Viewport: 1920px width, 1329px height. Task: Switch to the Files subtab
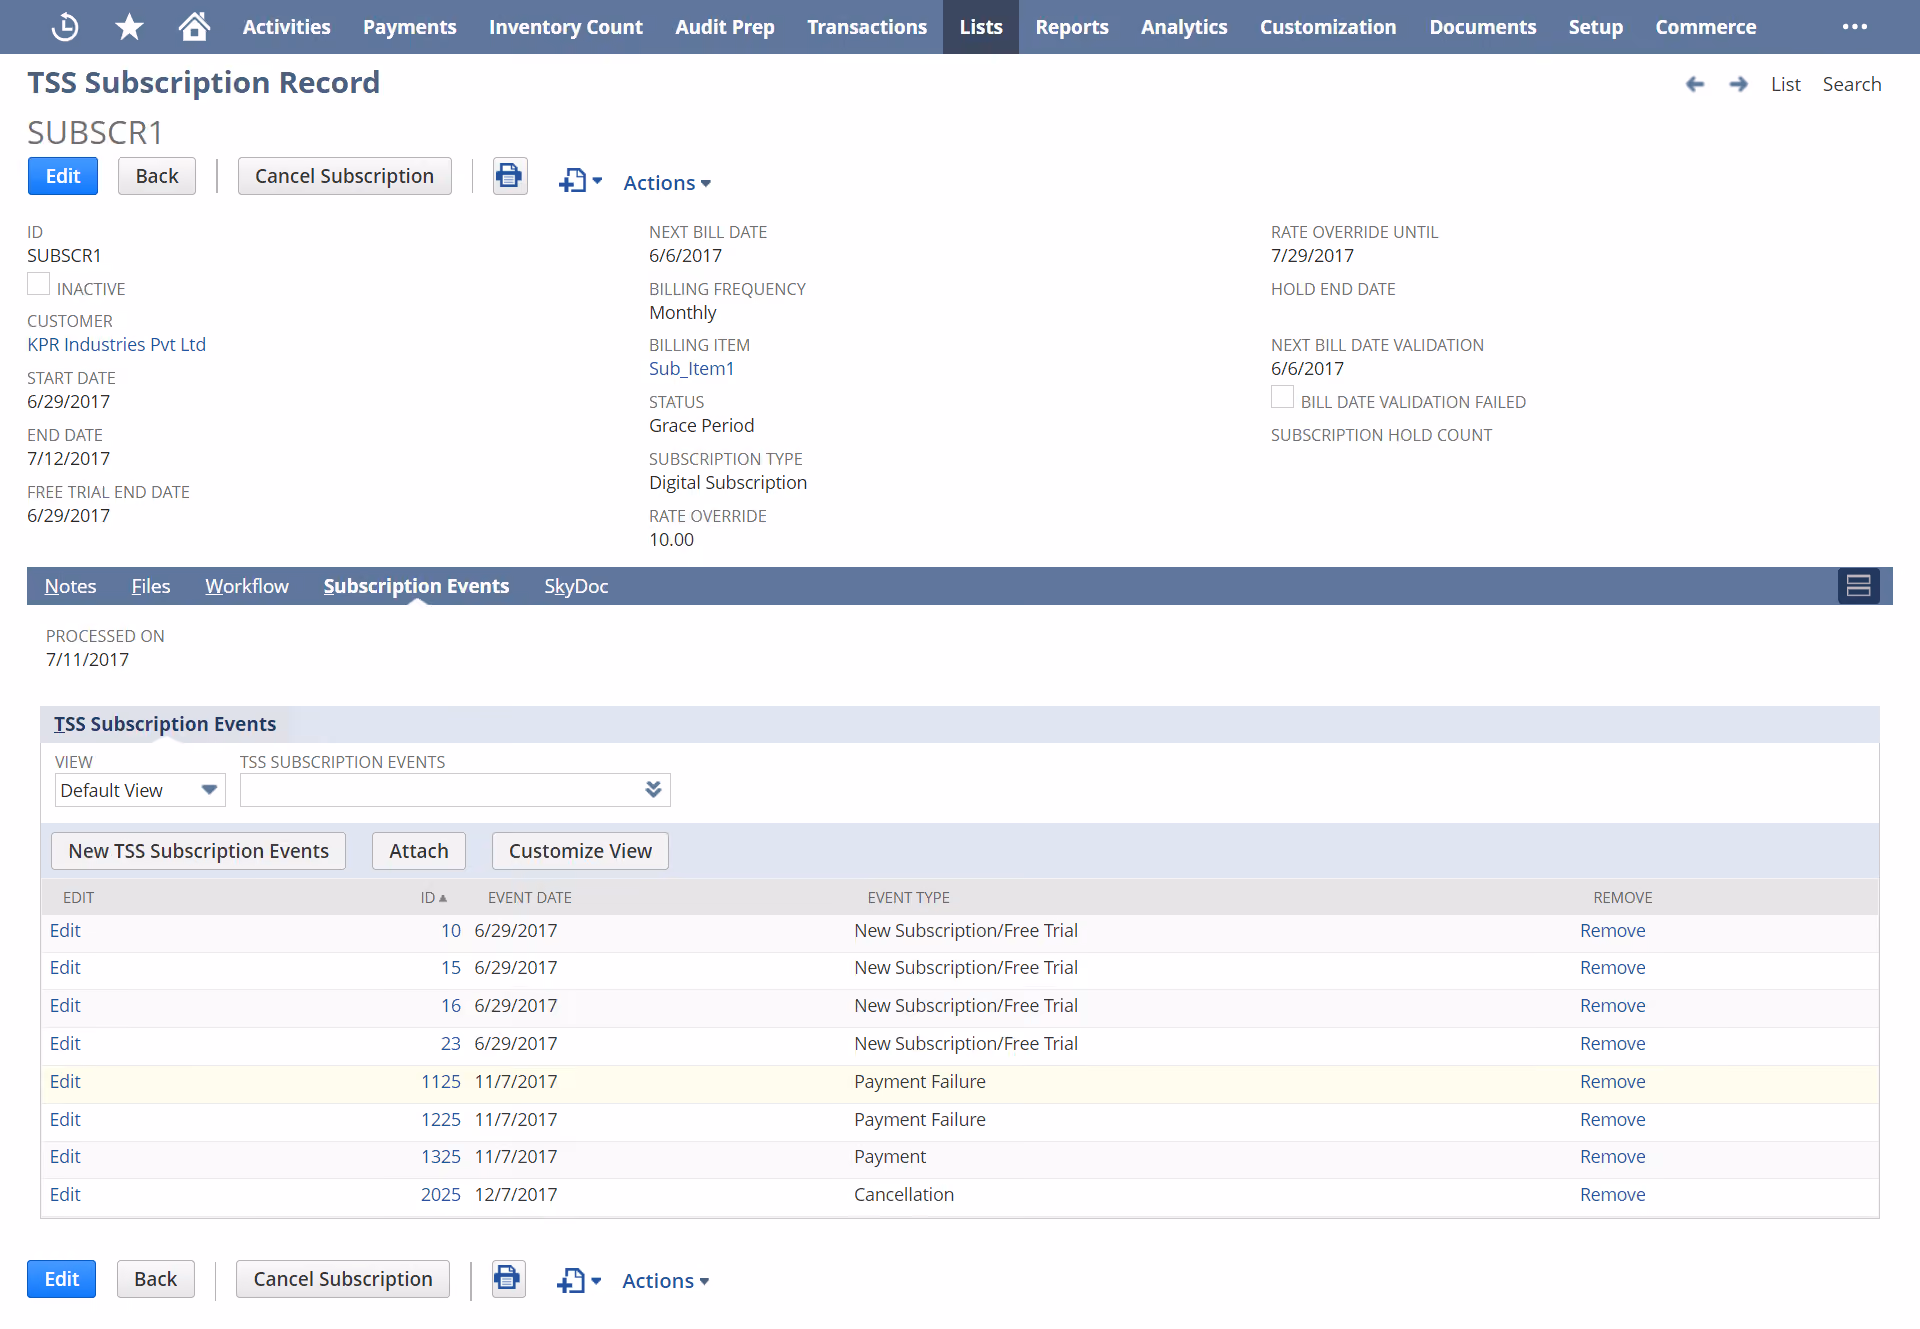point(151,586)
